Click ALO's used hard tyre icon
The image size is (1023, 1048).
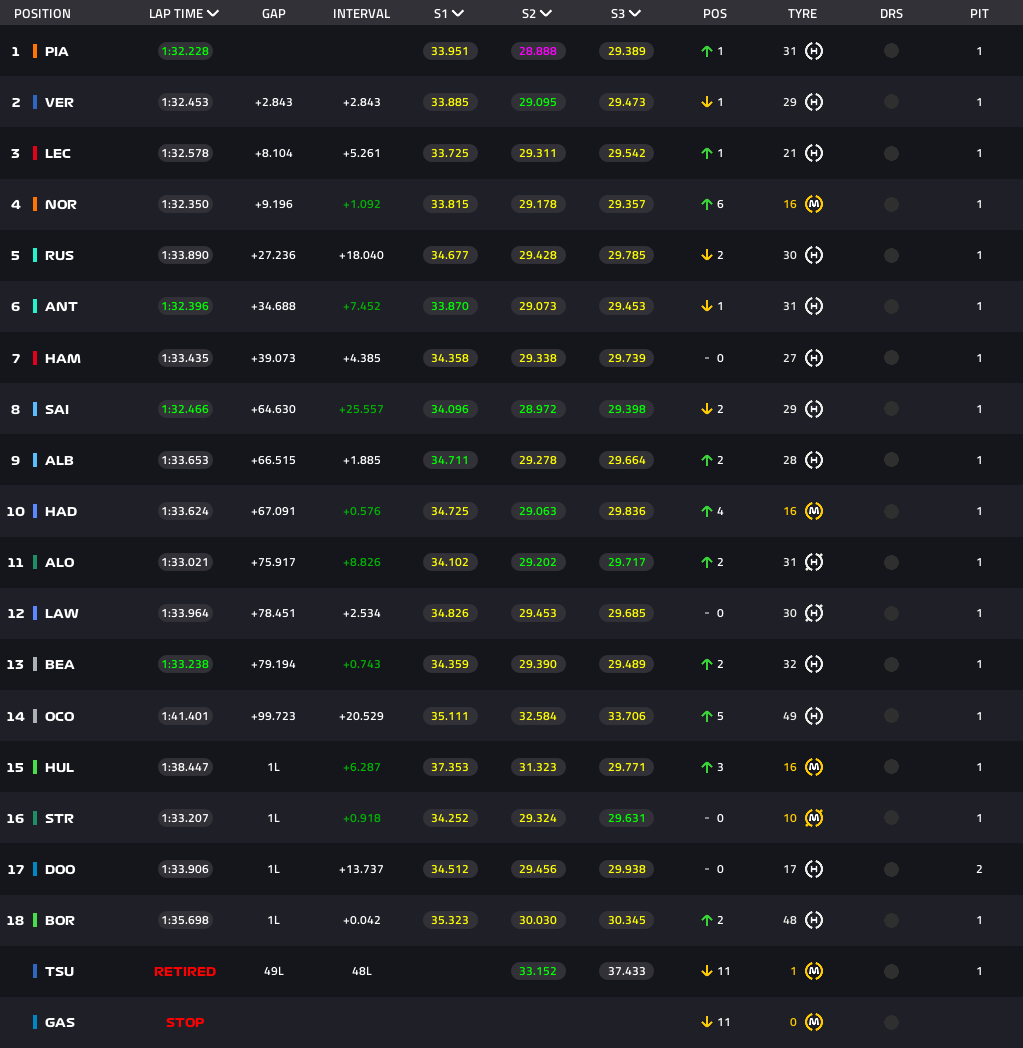(x=813, y=562)
